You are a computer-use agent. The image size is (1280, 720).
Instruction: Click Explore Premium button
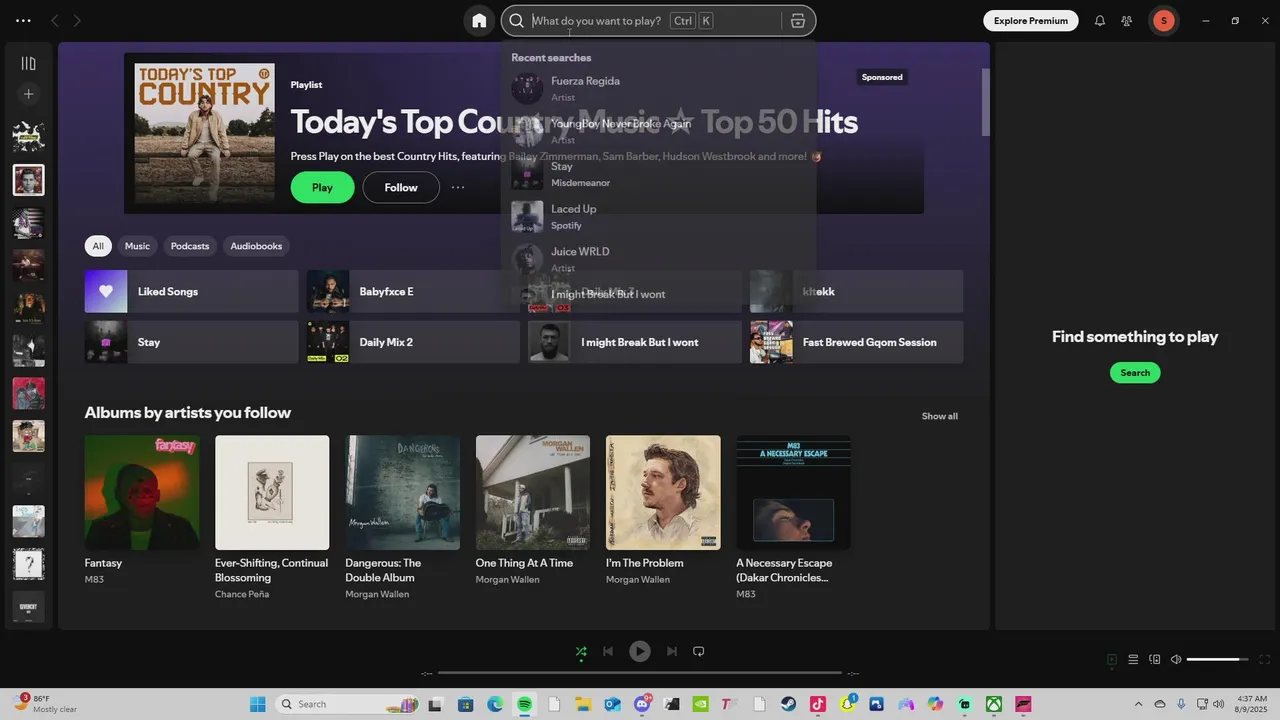1030,21
